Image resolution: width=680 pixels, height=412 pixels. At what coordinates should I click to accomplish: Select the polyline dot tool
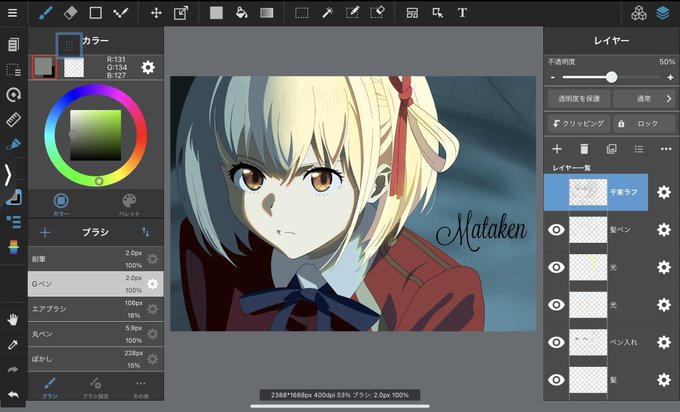(120, 13)
